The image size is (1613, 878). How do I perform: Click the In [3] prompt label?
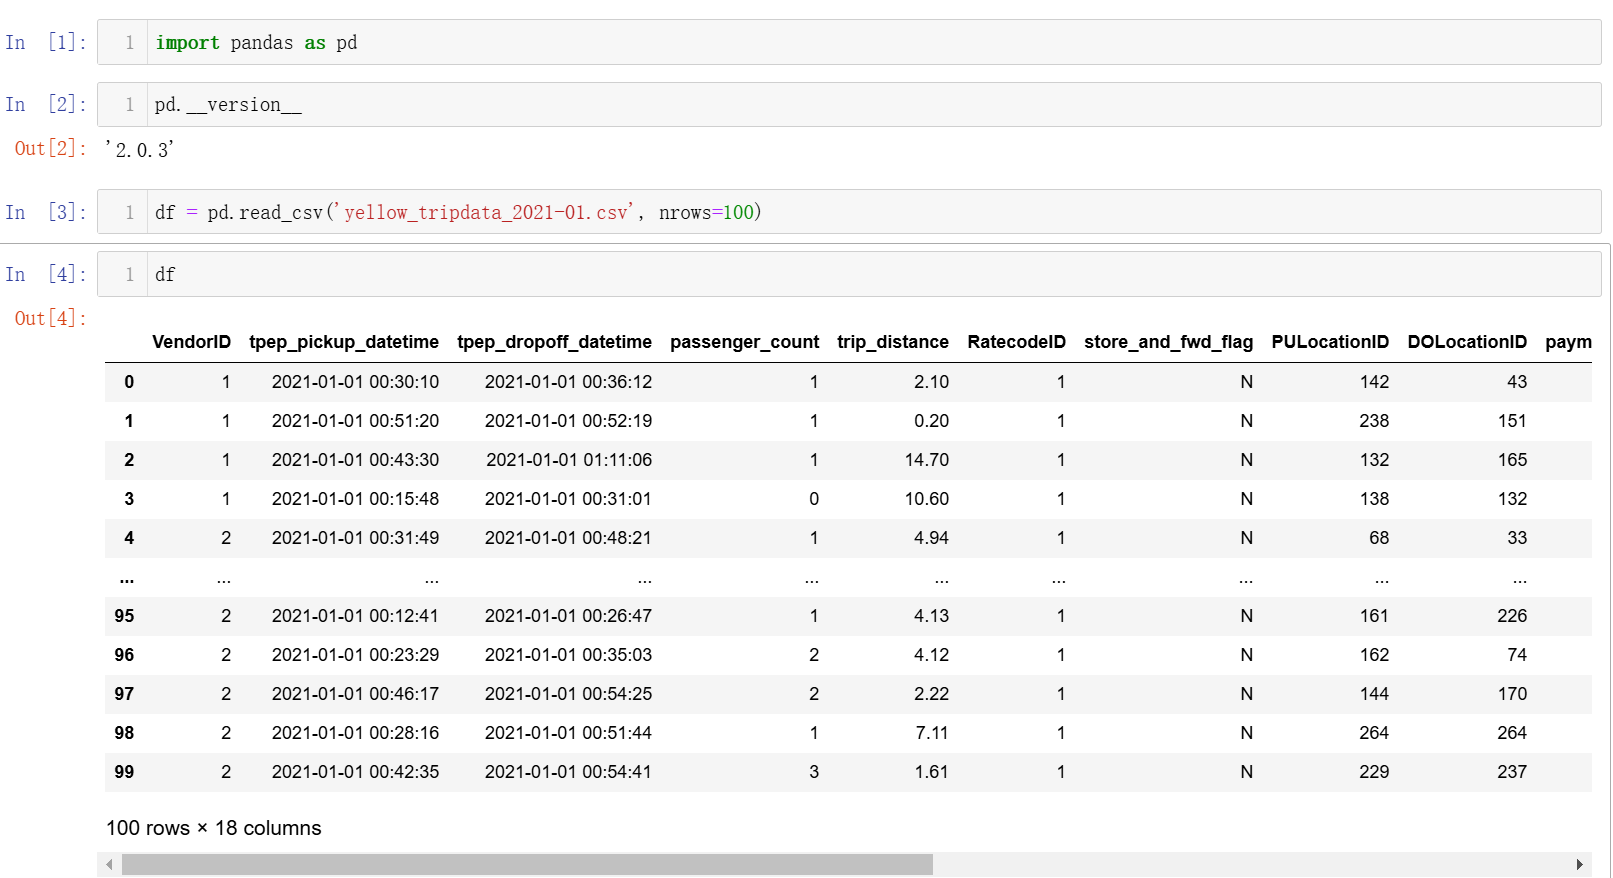pos(46,212)
